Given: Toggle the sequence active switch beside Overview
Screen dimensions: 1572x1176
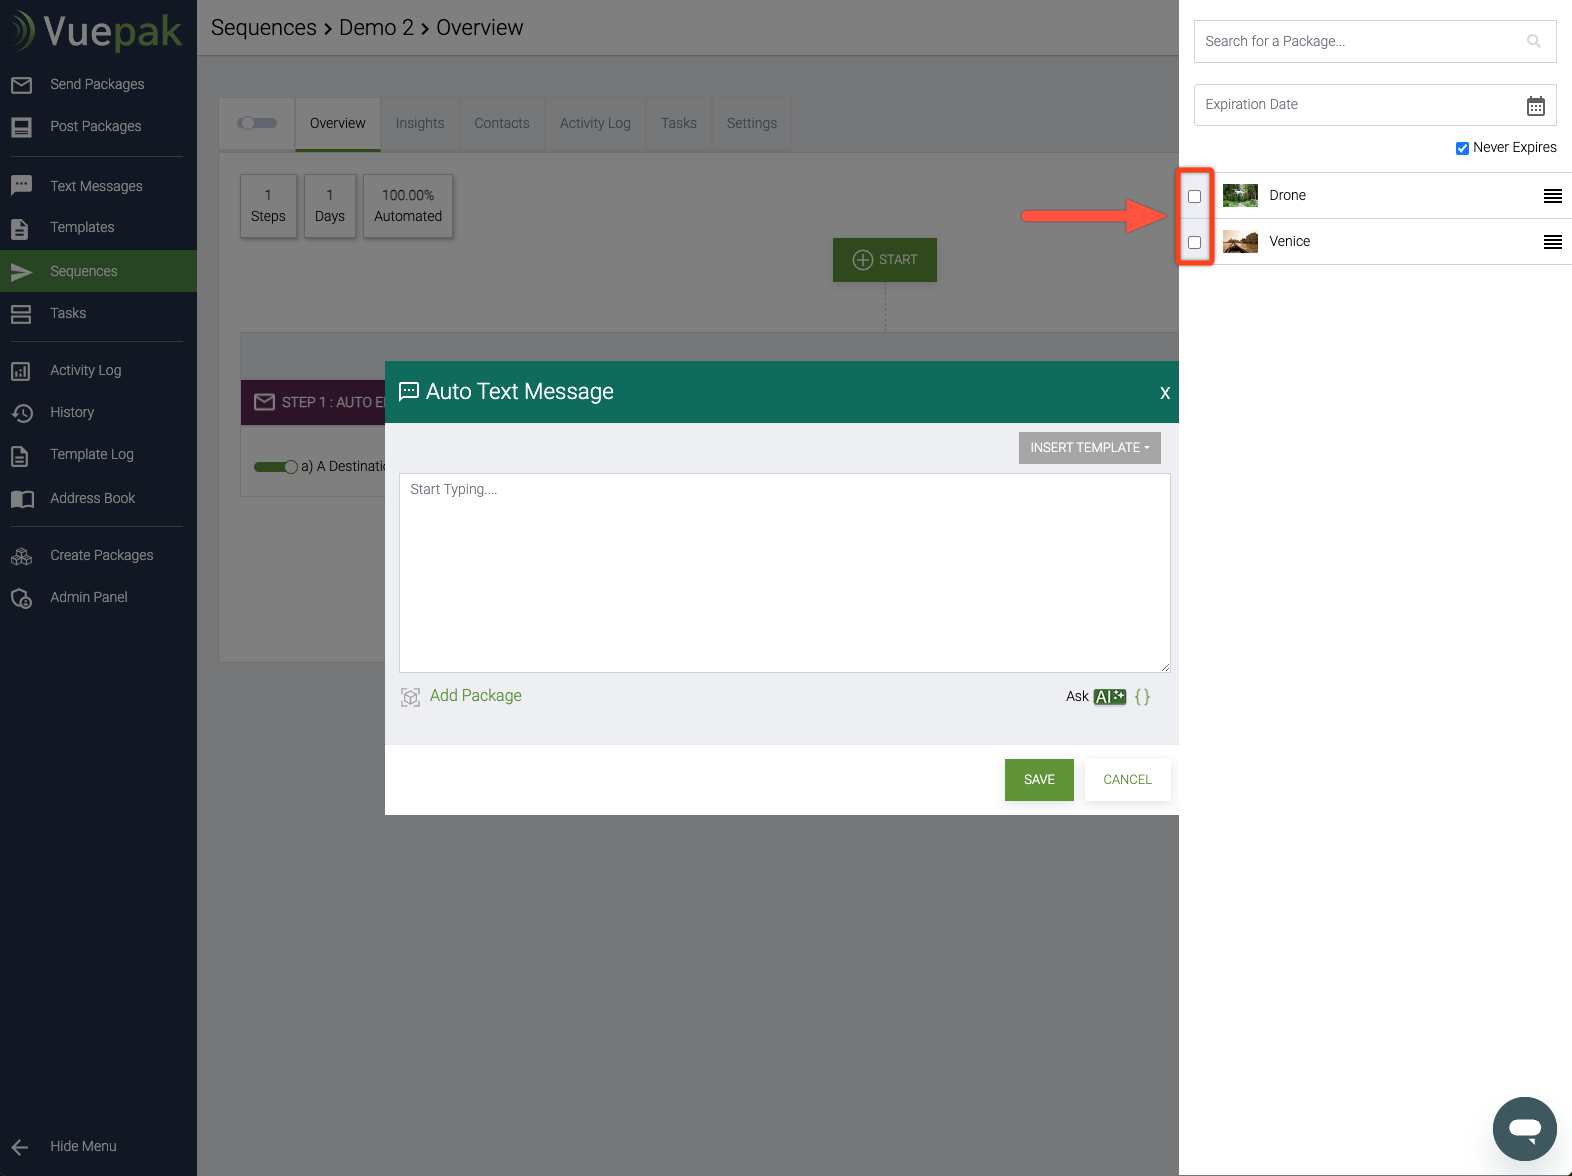Looking at the screenshot, I should [257, 123].
